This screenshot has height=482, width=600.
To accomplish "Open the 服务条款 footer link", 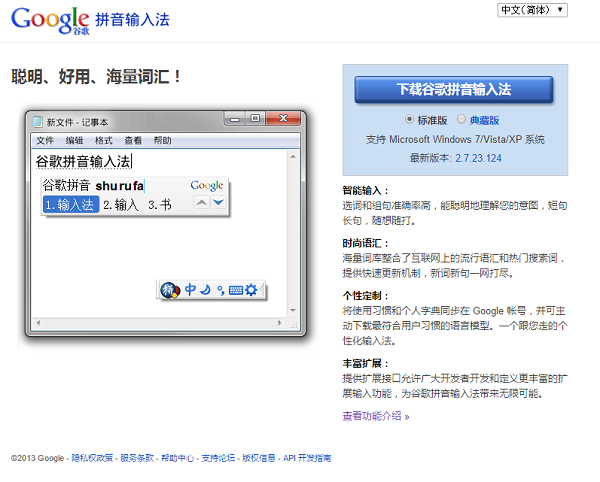I will tap(137, 458).
